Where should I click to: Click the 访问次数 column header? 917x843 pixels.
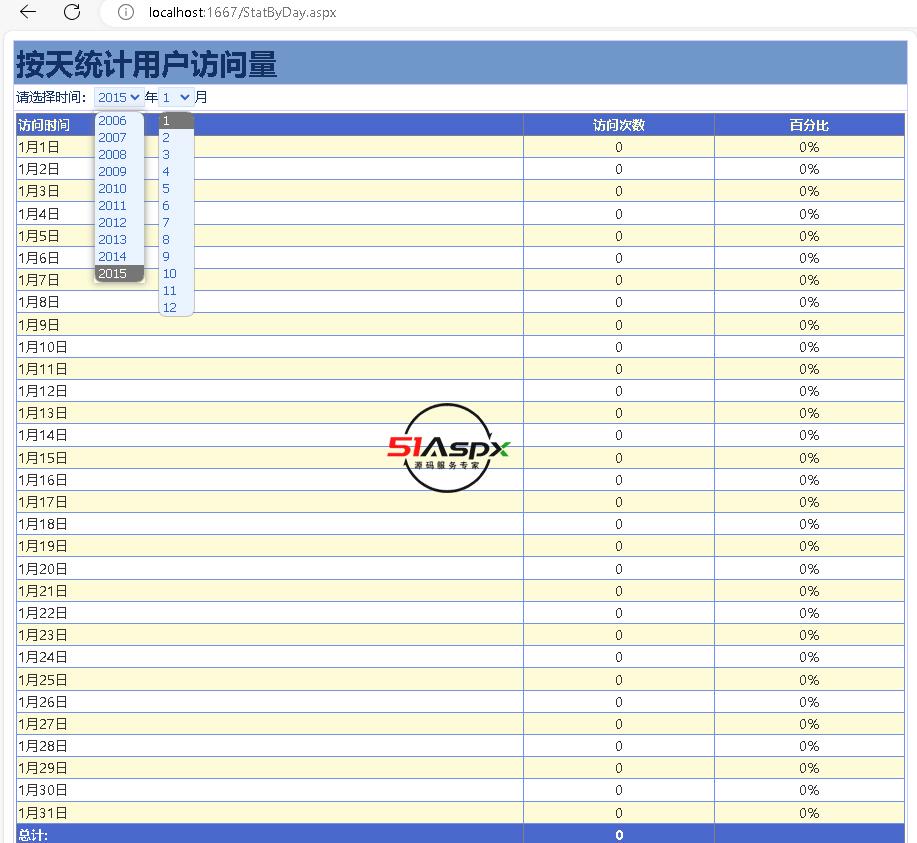618,125
